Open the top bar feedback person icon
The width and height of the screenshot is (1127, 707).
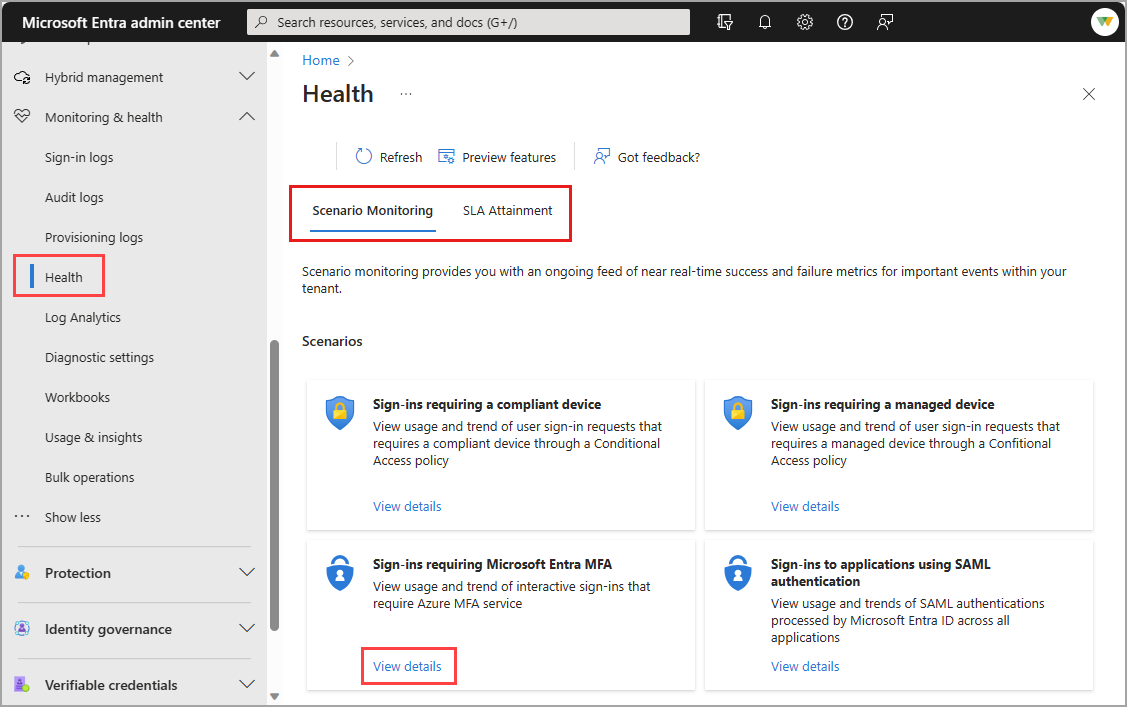885,22
